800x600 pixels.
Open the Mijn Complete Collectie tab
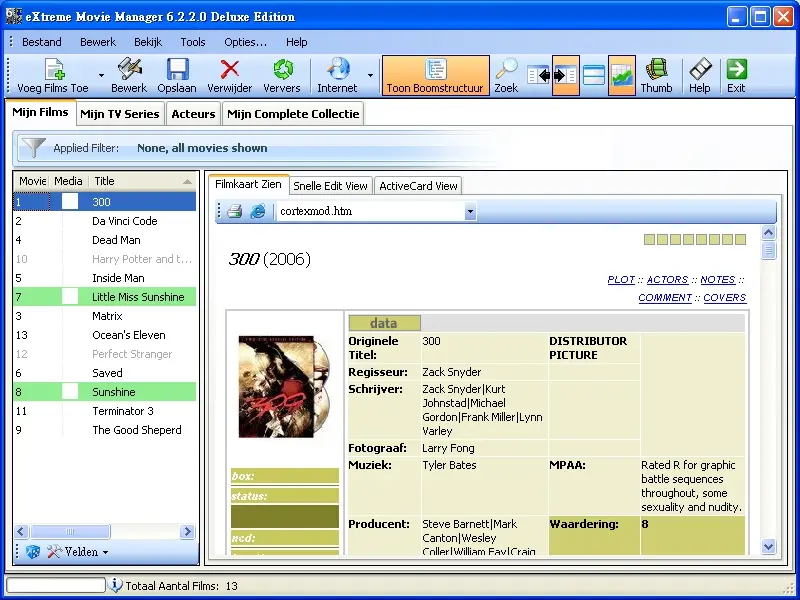point(293,114)
